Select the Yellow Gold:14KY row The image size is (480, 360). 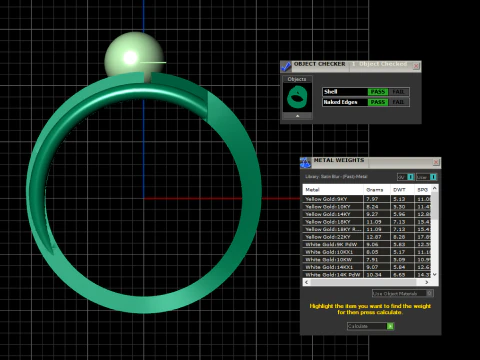tap(367, 214)
